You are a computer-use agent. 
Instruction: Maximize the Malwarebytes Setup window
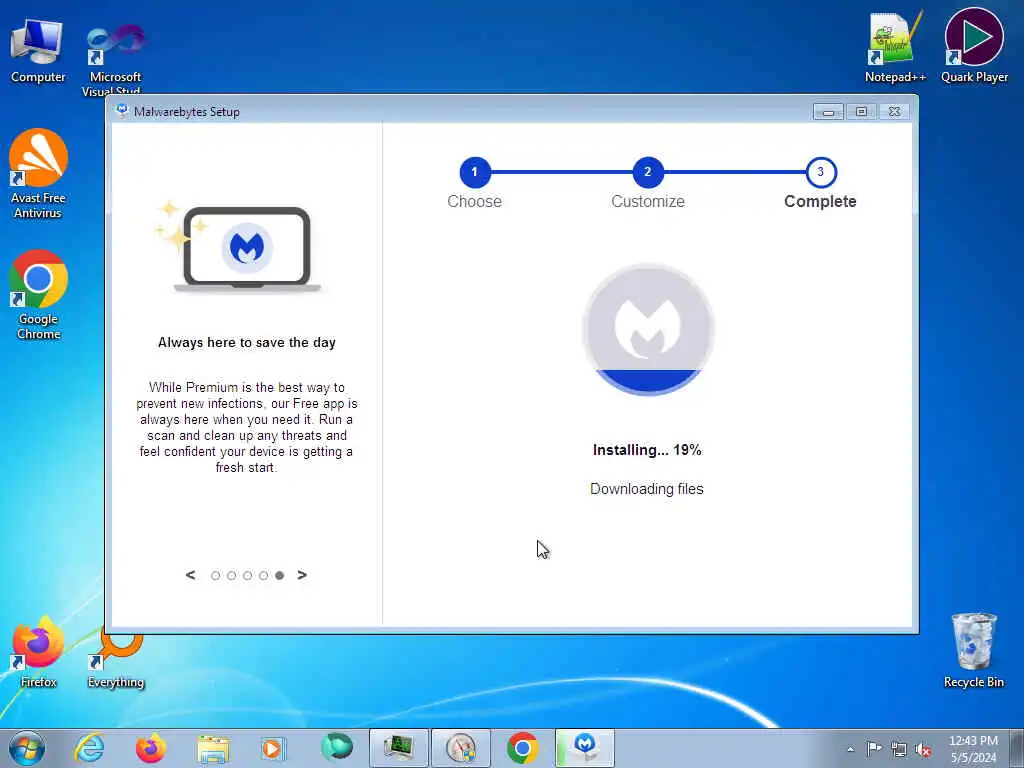point(861,112)
